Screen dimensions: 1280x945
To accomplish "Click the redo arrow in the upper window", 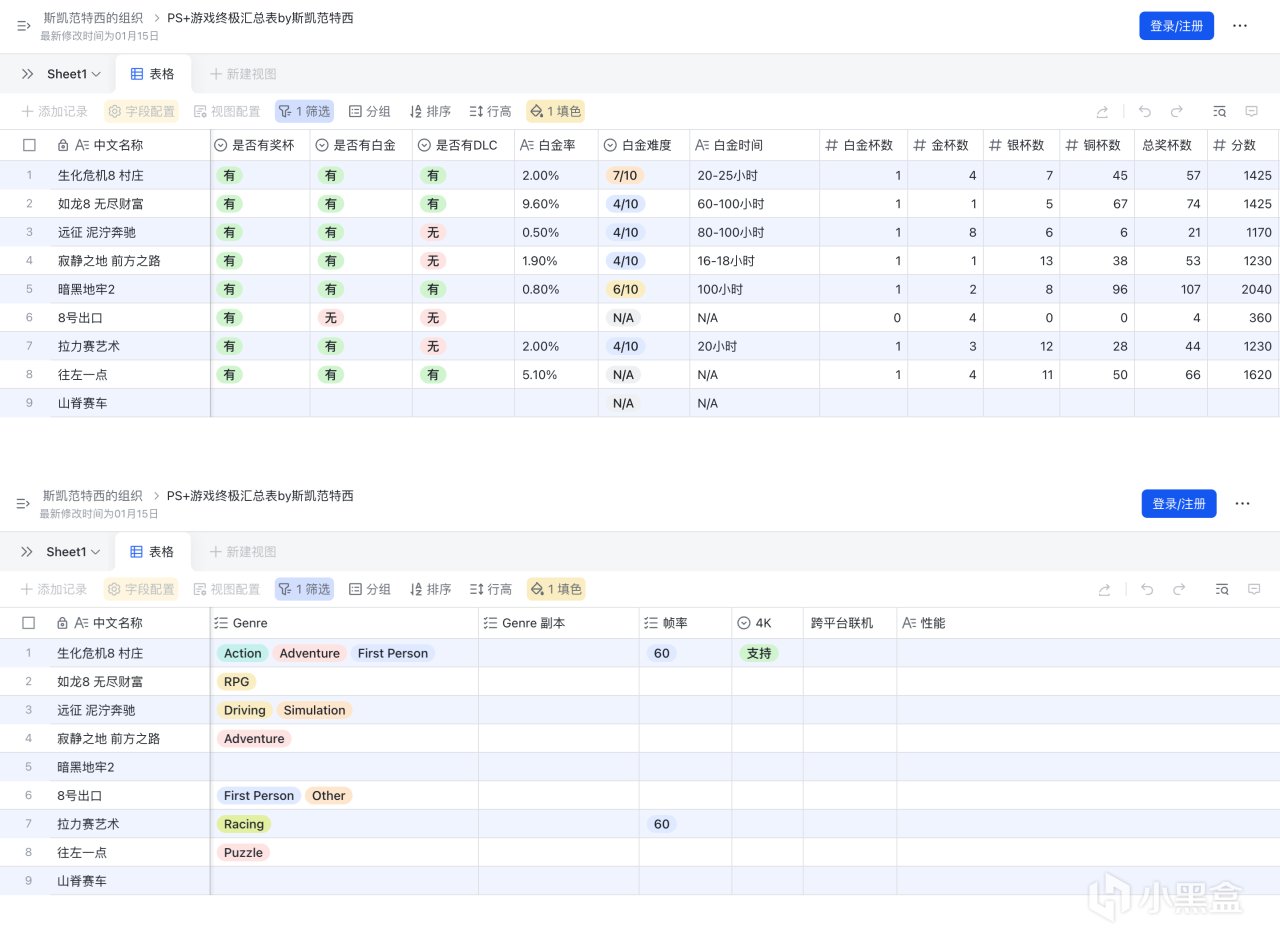I will pos(1177,112).
